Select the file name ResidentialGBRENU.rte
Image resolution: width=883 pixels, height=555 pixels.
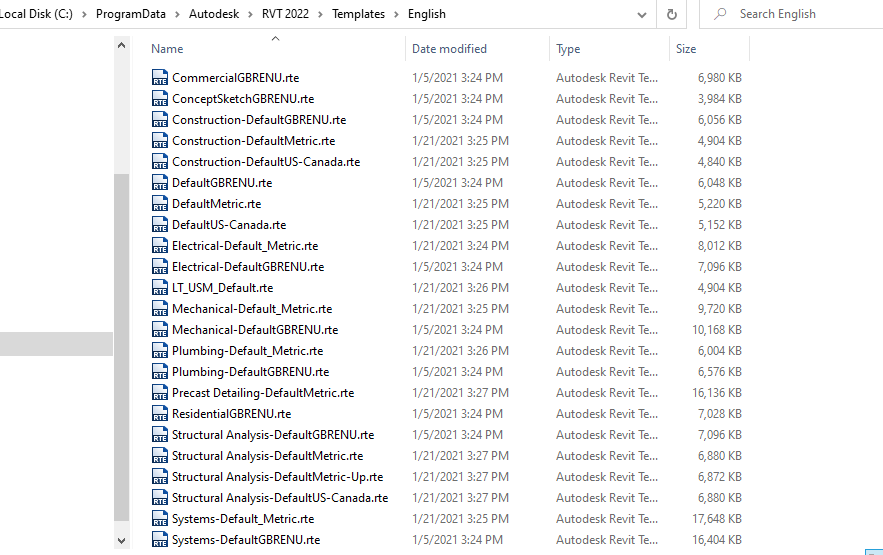click(231, 414)
